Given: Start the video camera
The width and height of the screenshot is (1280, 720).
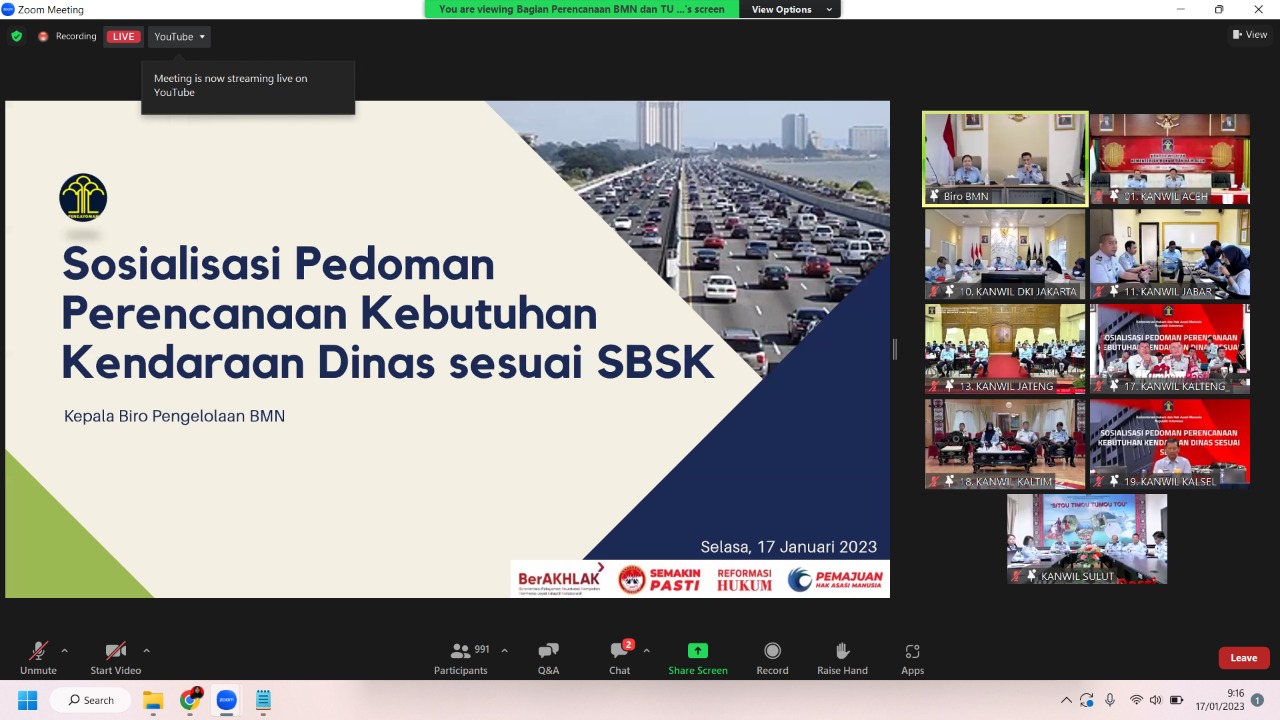Looking at the screenshot, I should (115, 657).
